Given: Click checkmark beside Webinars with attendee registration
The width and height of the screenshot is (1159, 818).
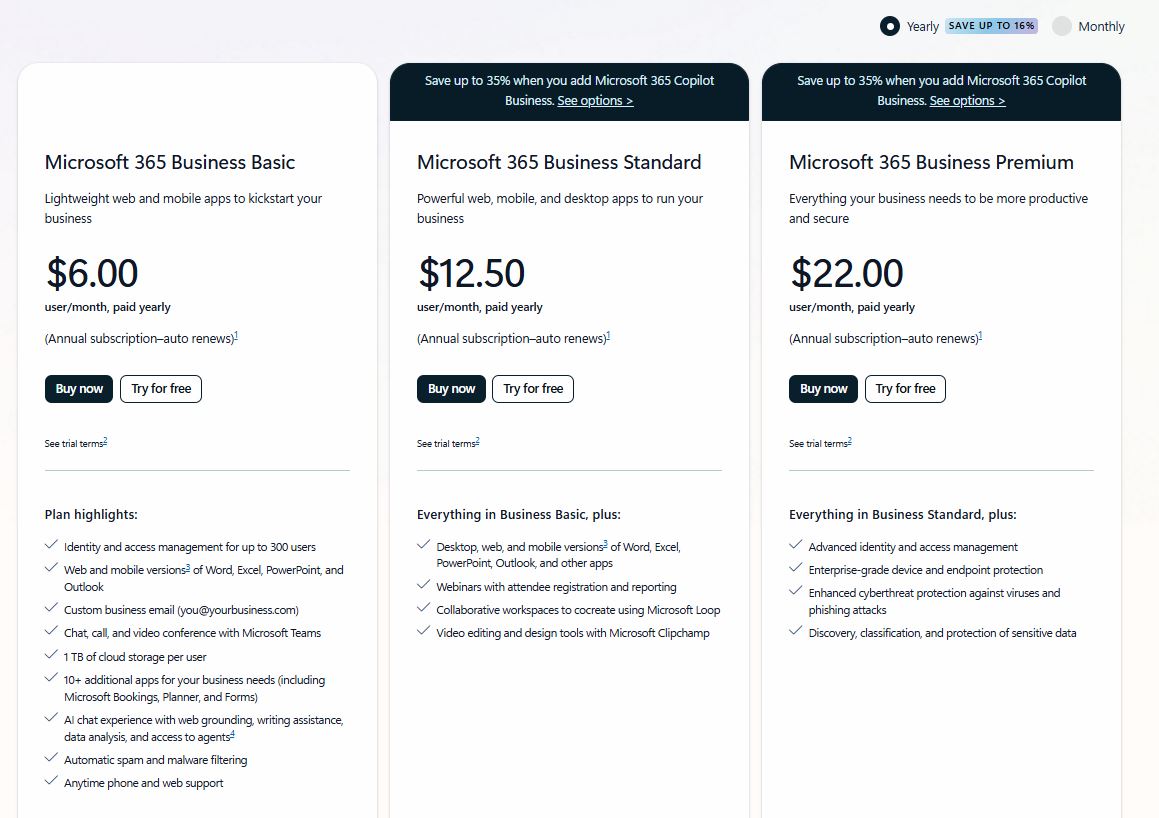Looking at the screenshot, I should 423,586.
